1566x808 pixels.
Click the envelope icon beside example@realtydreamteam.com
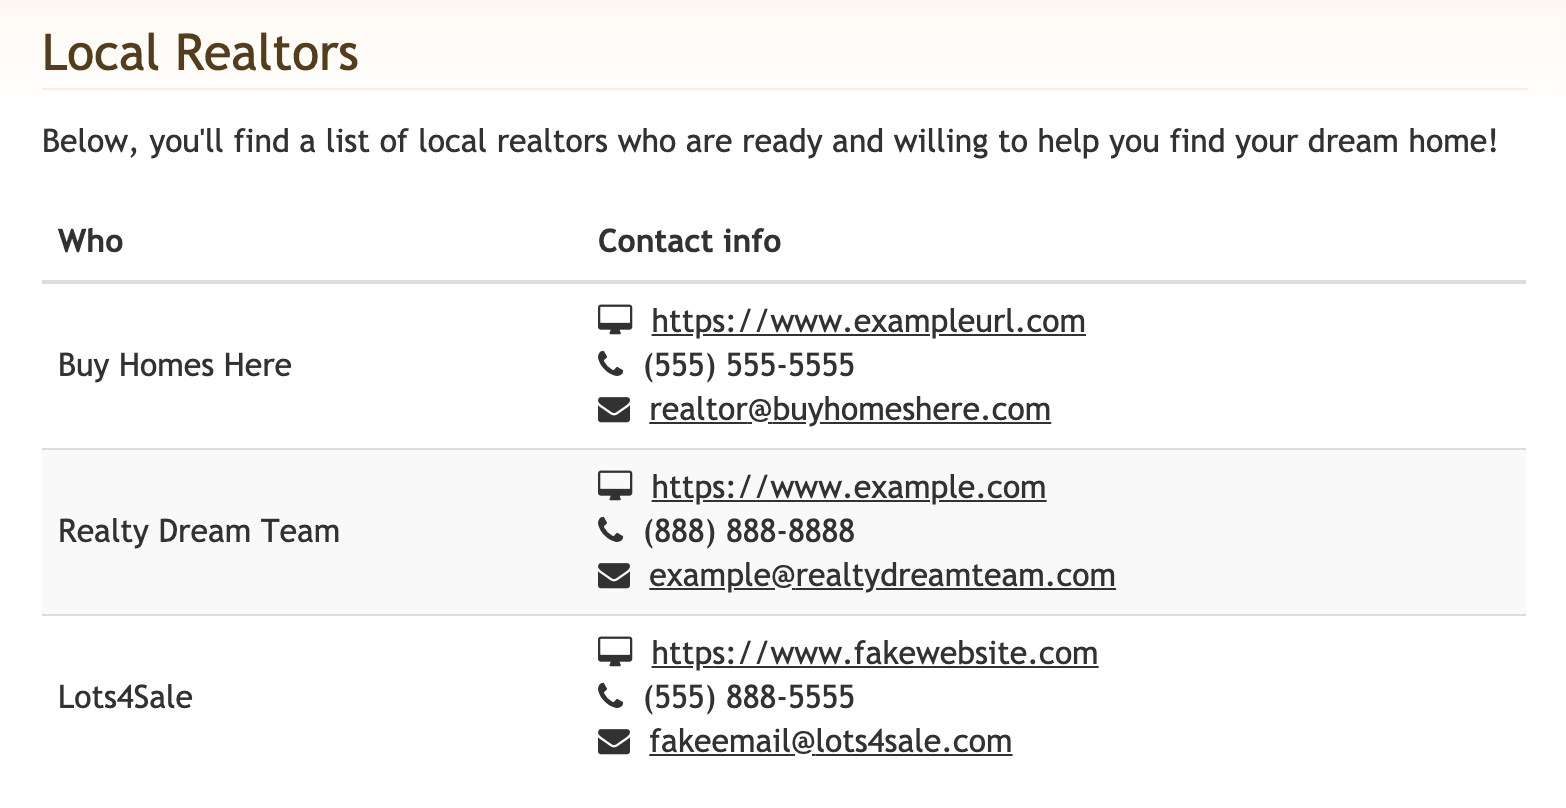click(x=614, y=575)
